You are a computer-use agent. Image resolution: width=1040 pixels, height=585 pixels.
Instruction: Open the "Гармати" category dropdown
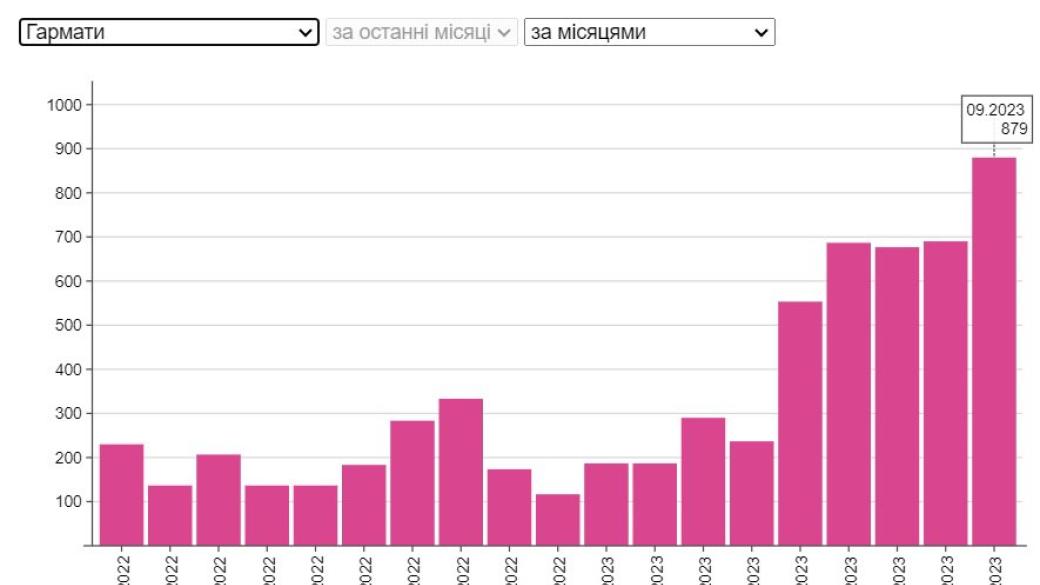[x=168, y=32]
